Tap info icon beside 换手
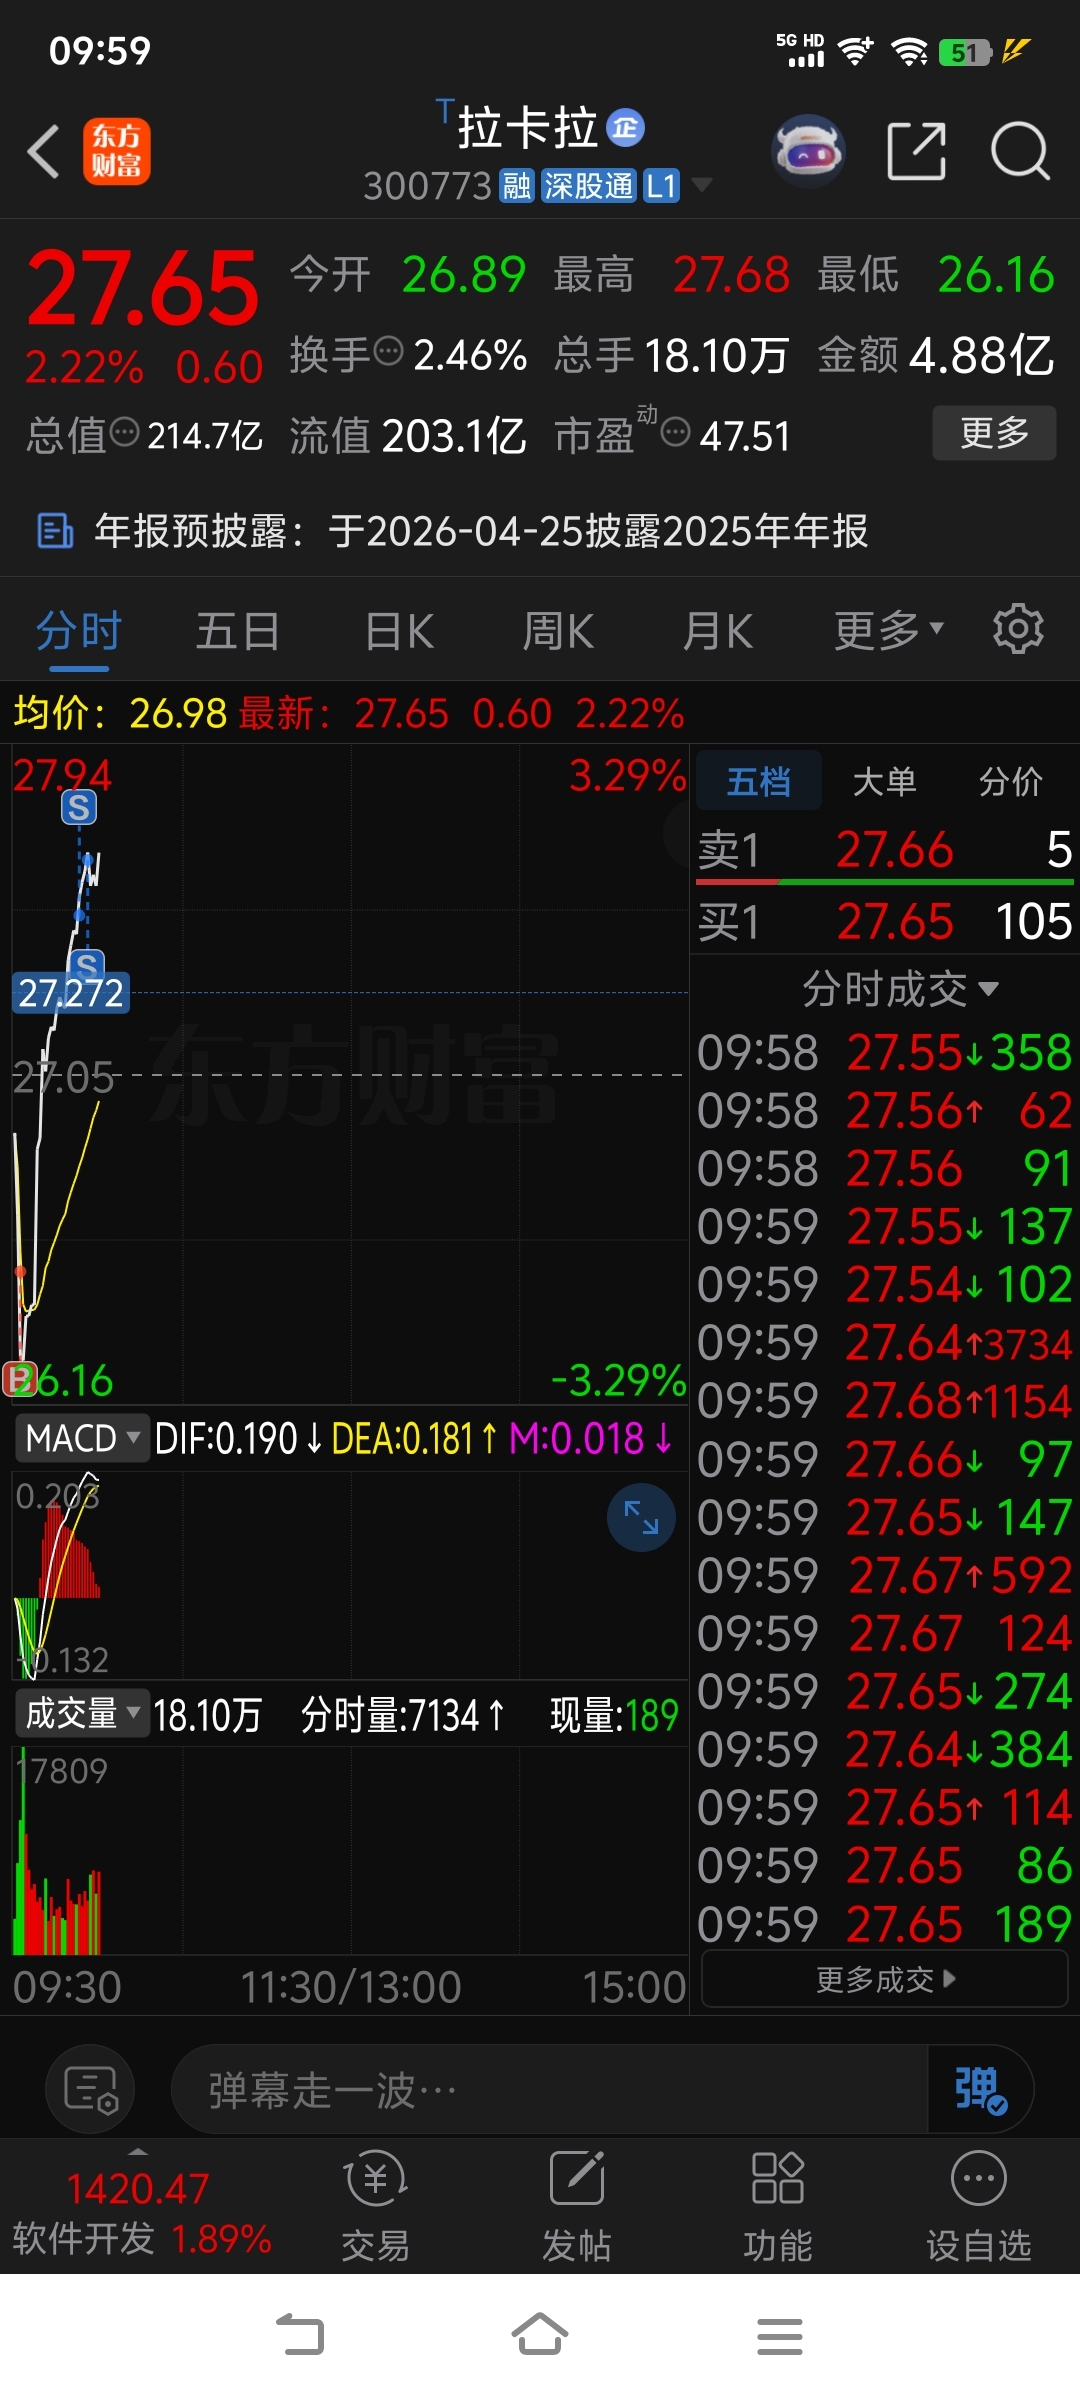Viewport: 1080px width, 2400px height. (x=388, y=352)
